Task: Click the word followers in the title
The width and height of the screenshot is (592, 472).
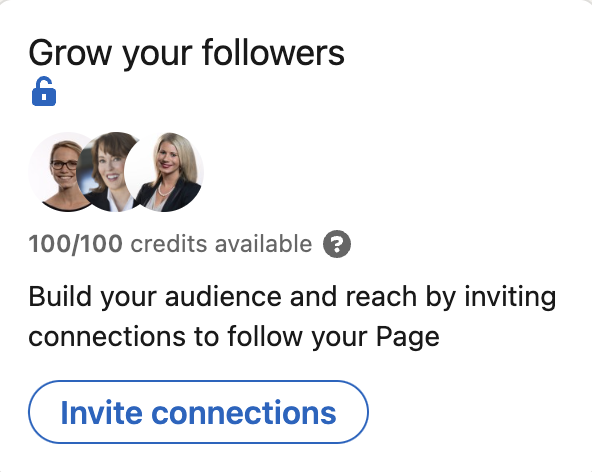Action: point(273,52)
